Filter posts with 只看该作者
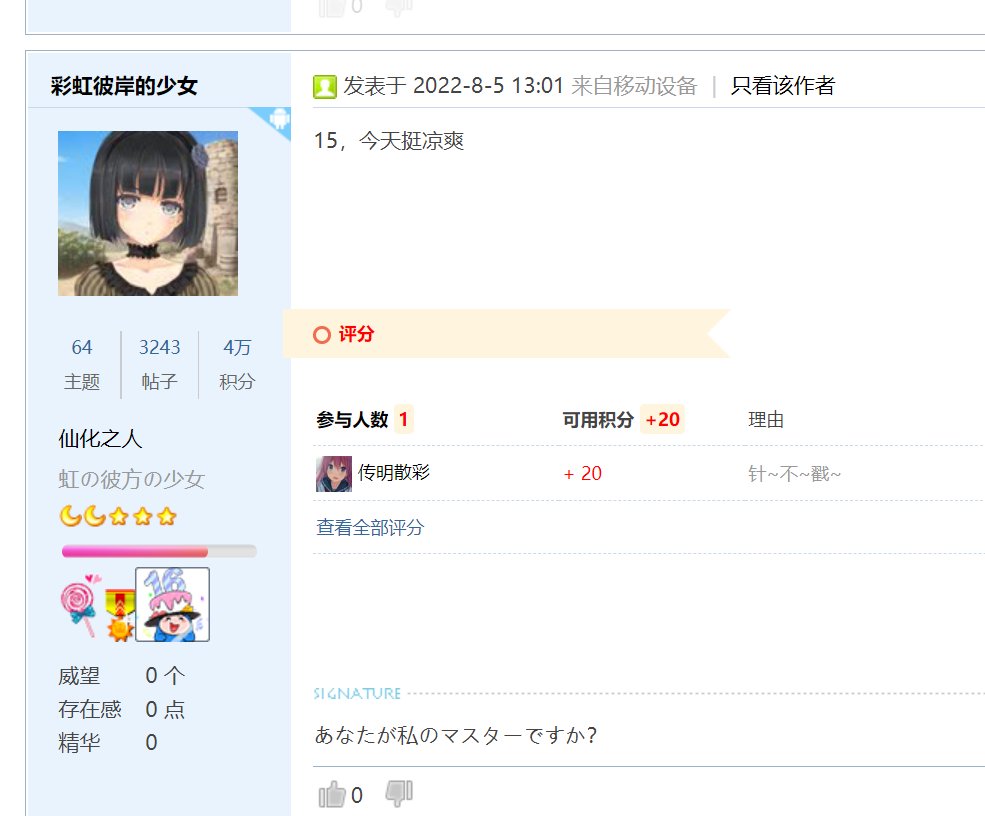Viewport: 985px width, 816px height. [783, 85]
